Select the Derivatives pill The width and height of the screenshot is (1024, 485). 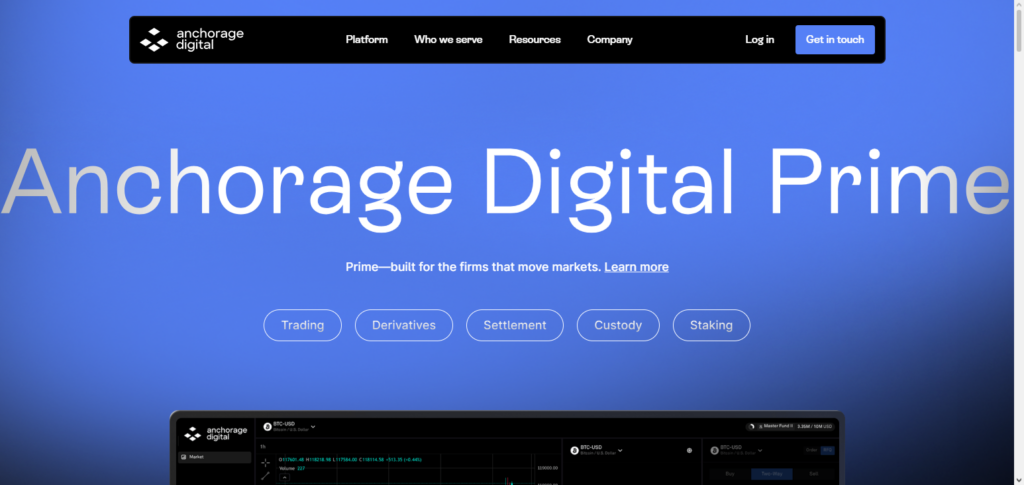(404, 325)
